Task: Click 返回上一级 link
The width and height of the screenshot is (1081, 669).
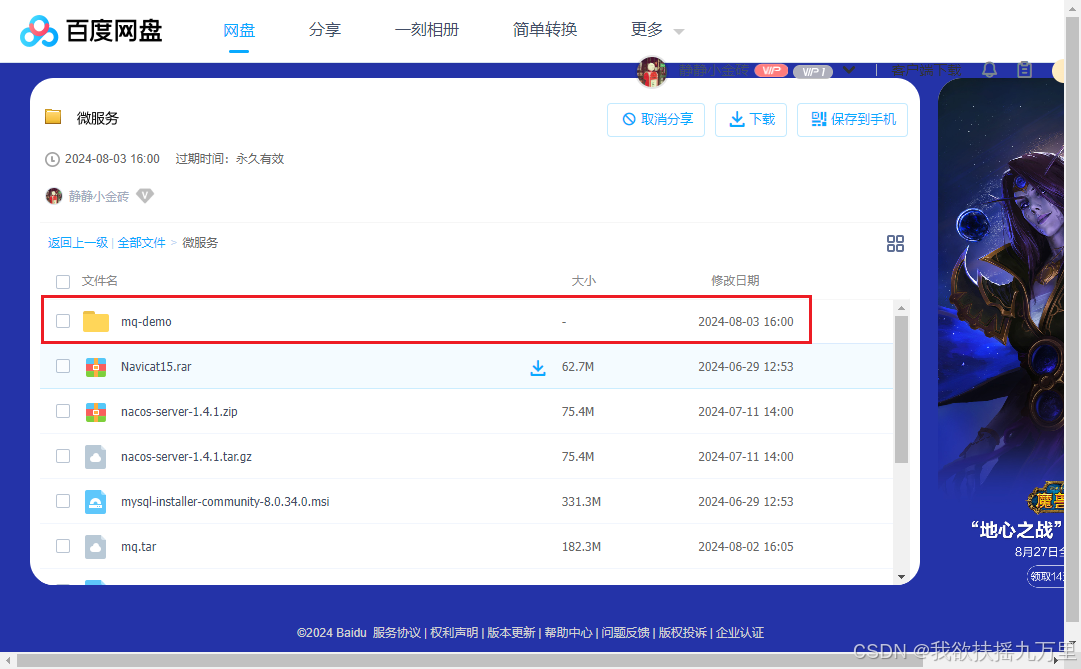Action: pos(78,243)
